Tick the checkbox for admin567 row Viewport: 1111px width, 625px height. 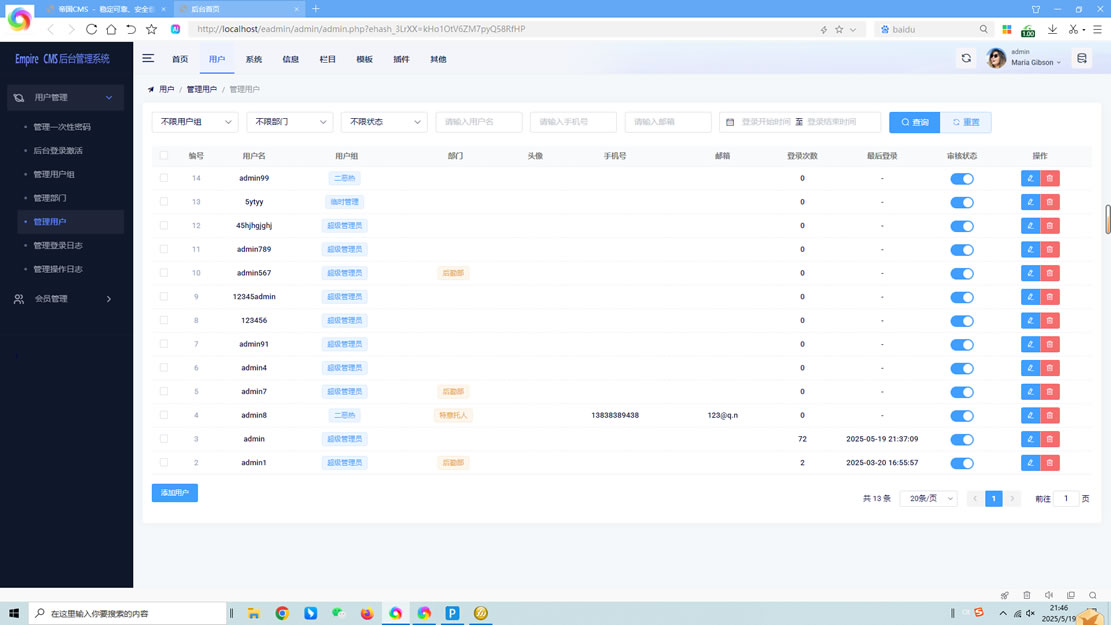[x=164, y=273]
